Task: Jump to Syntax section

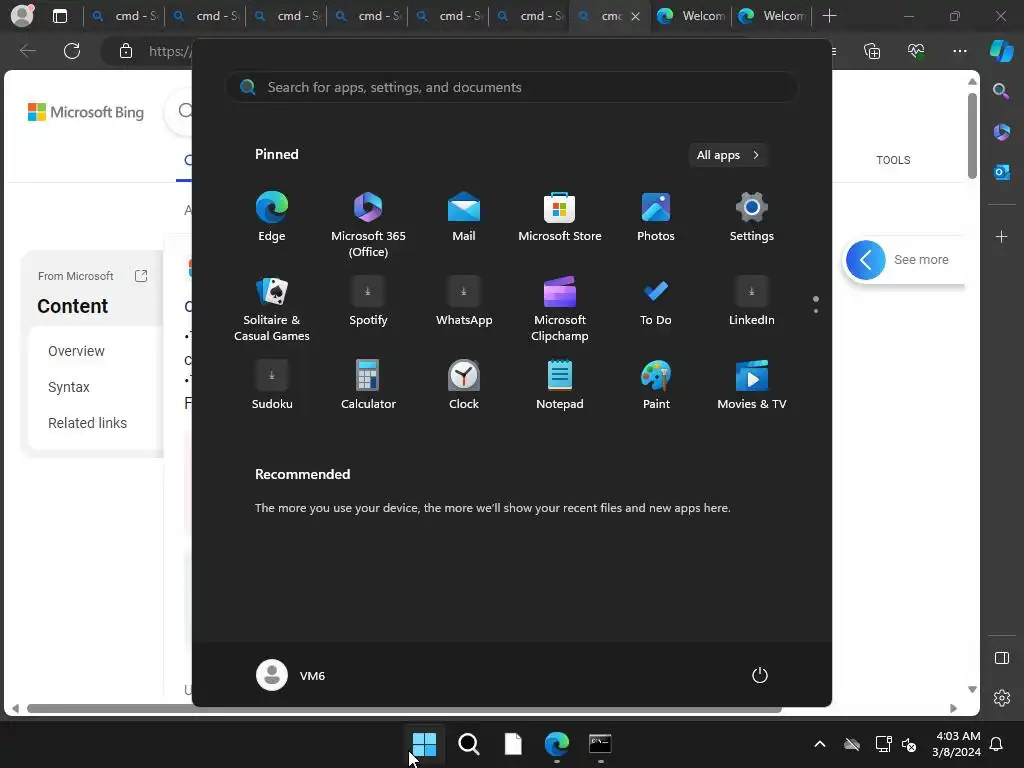Action: coord(69,387)
